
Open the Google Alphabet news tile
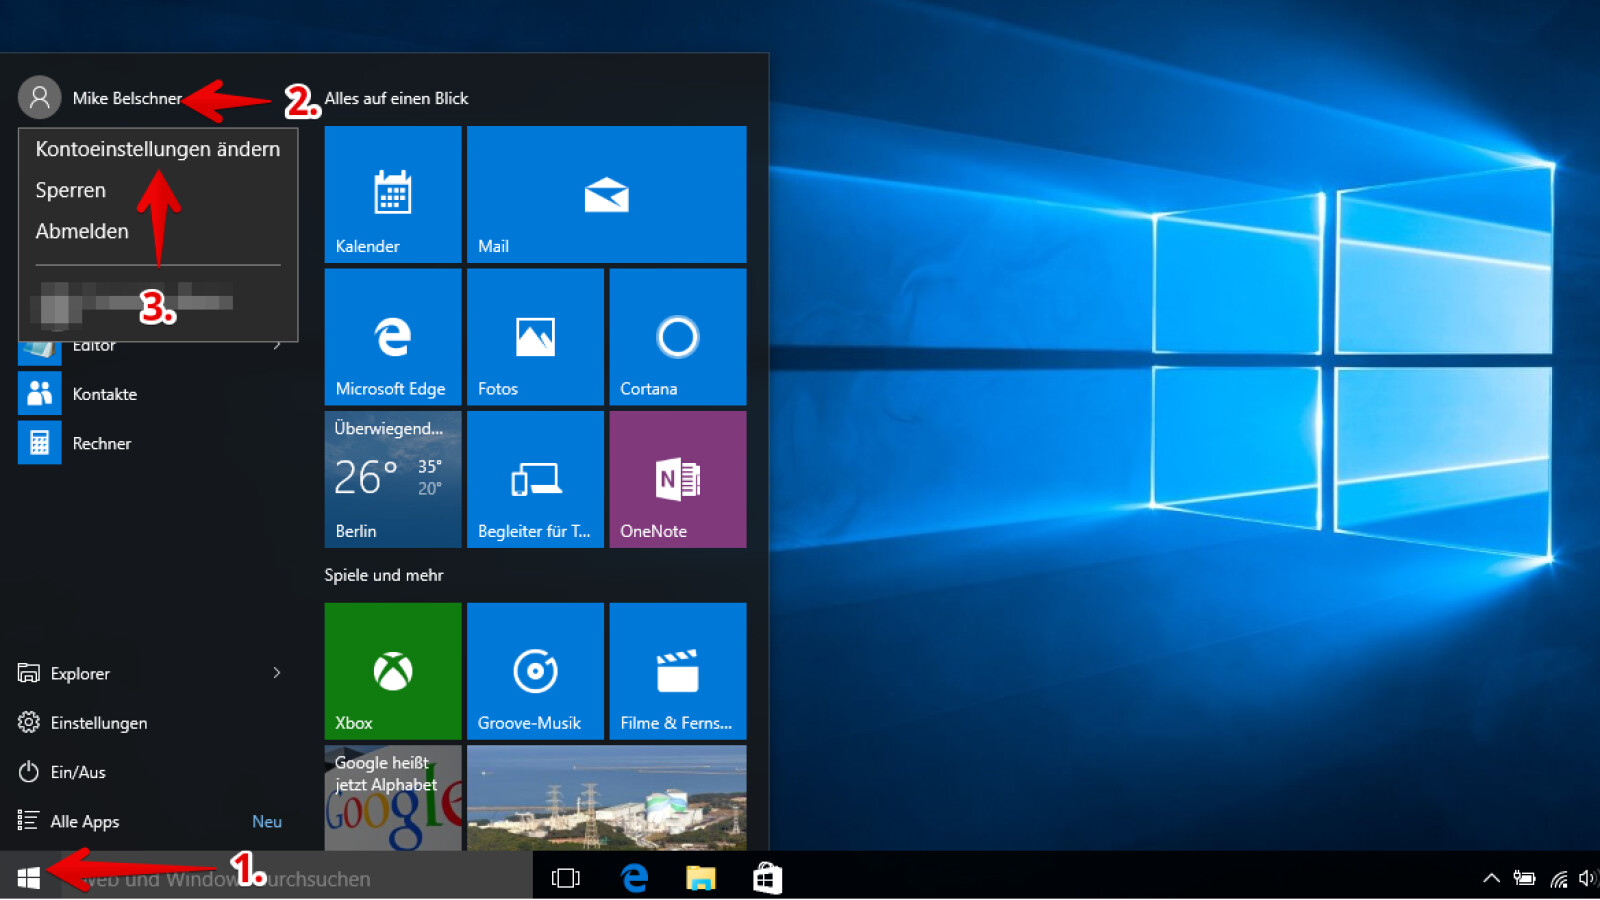pyautogui.click(x=393, y=798)
